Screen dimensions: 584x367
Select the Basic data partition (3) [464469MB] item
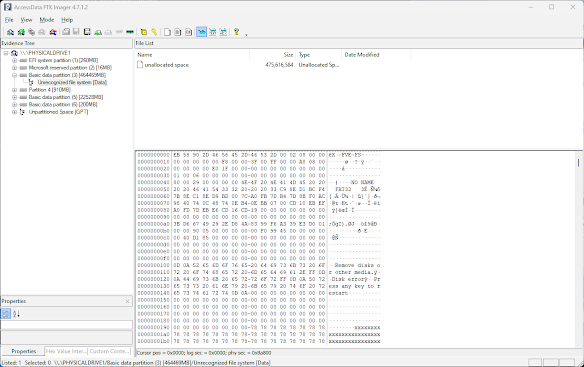click(67, 75)
